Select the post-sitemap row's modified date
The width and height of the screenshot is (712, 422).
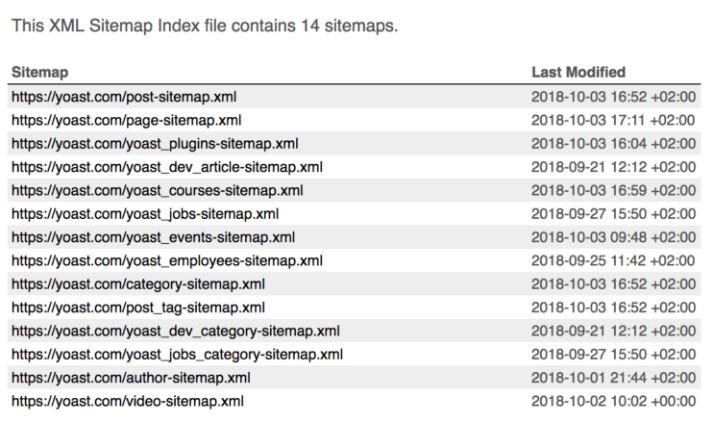point(613,97)
